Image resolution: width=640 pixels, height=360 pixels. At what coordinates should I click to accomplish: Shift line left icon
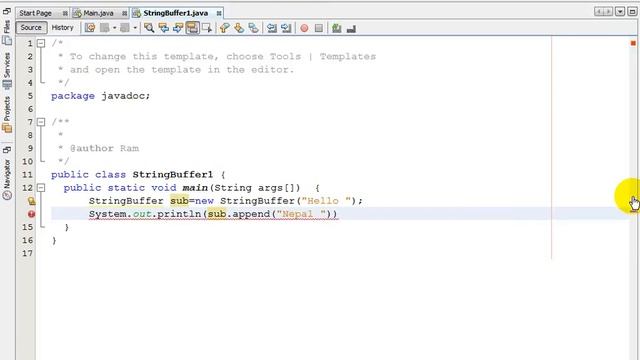[x=271, y=28]
